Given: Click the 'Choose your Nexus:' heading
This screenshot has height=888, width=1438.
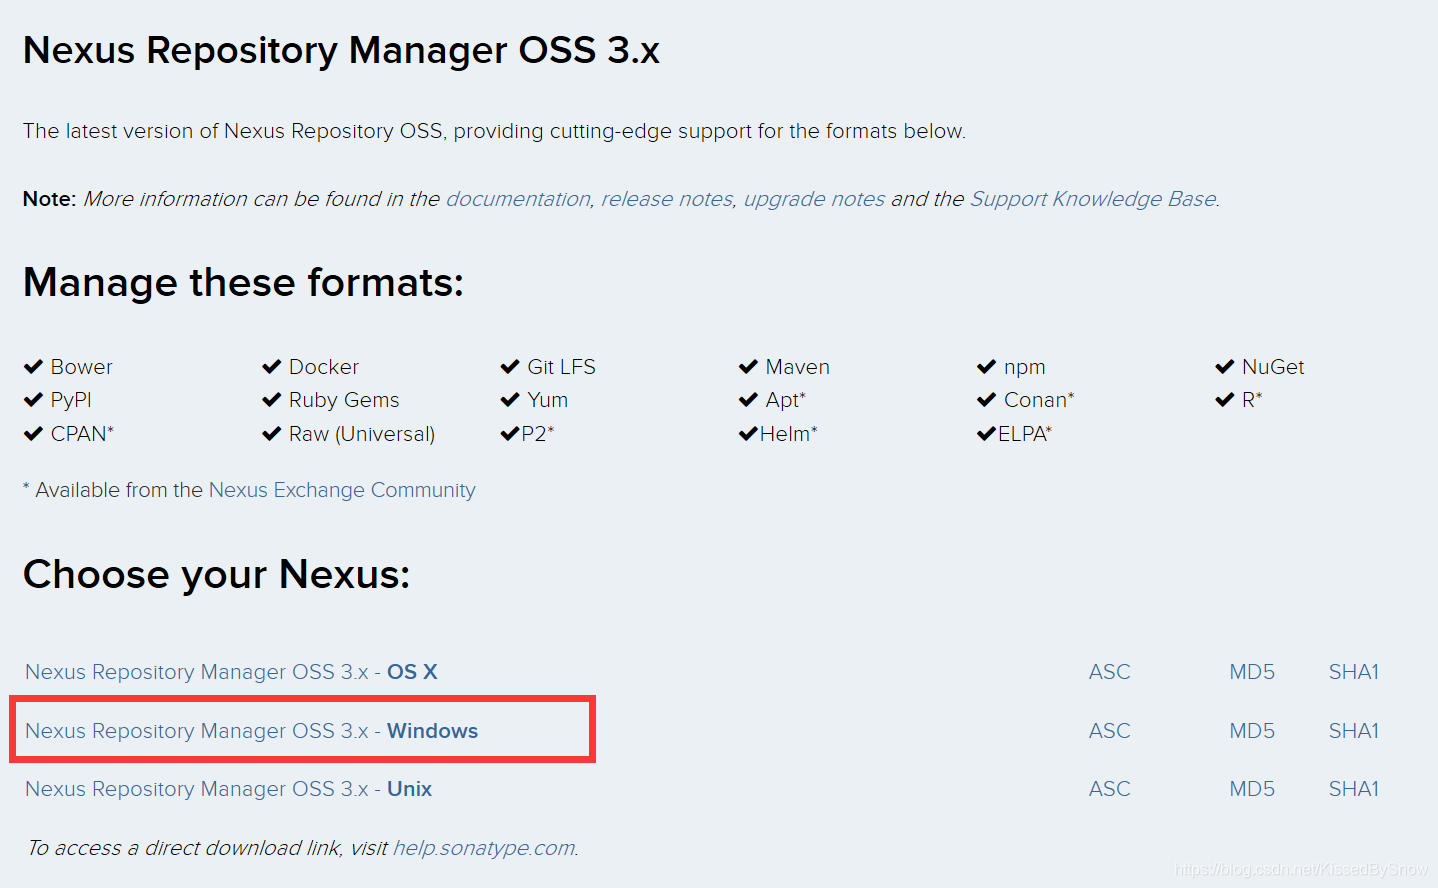Looking at the screenshot, I should click(216, 575).
